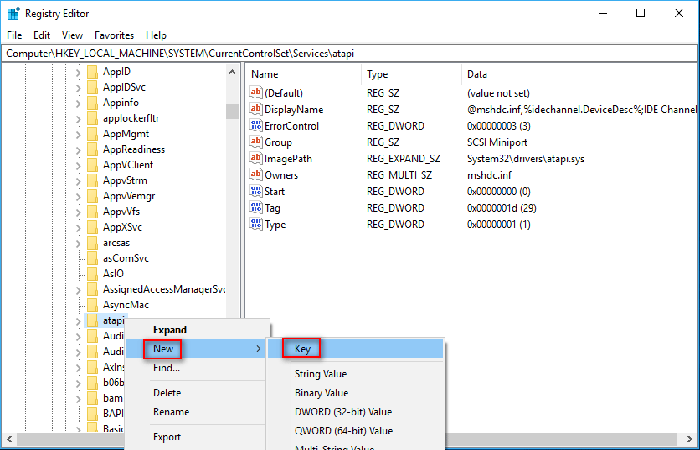700x450 pixels.
Task: Click the AppvVemgr folder icon
Action: click(92, 196)
